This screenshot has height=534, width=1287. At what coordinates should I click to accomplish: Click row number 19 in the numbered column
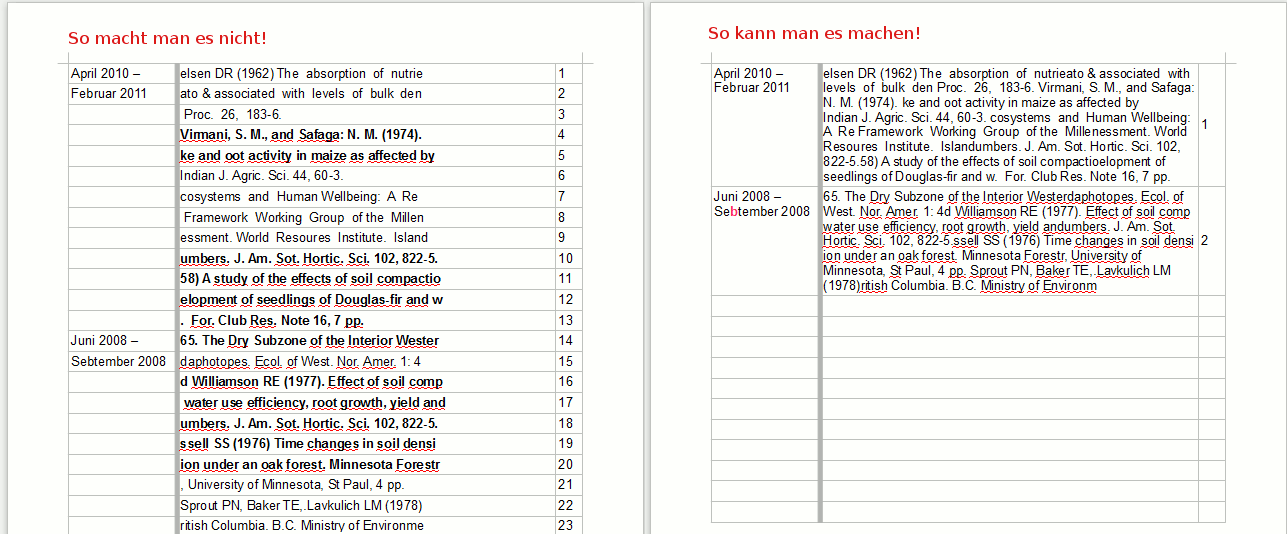tap(566, 443)
